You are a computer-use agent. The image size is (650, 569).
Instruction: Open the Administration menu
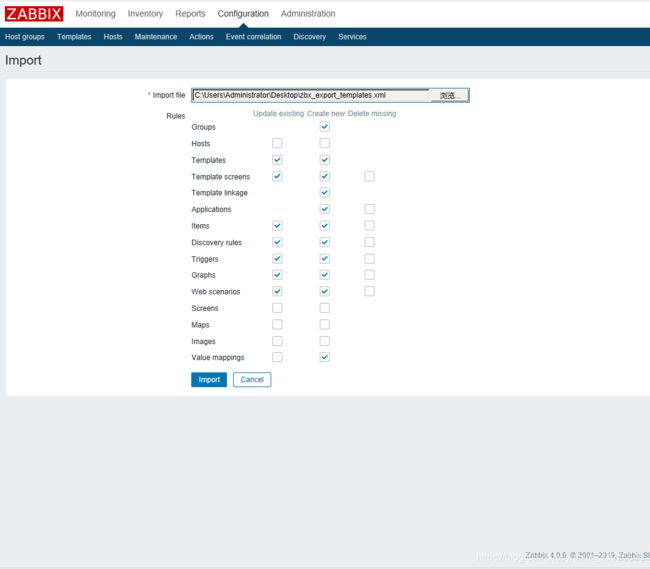point(308,14)
